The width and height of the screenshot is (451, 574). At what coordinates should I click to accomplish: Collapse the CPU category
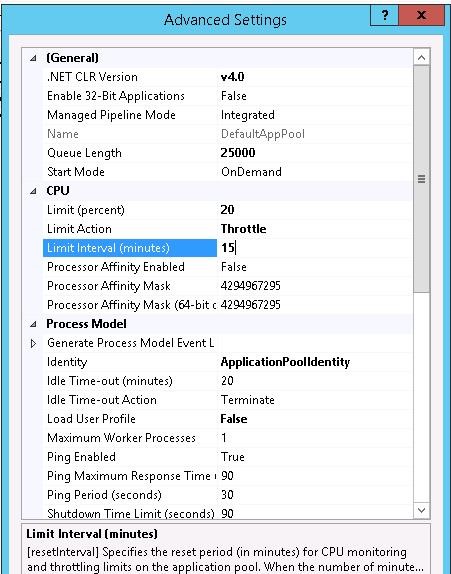(33, 191)
